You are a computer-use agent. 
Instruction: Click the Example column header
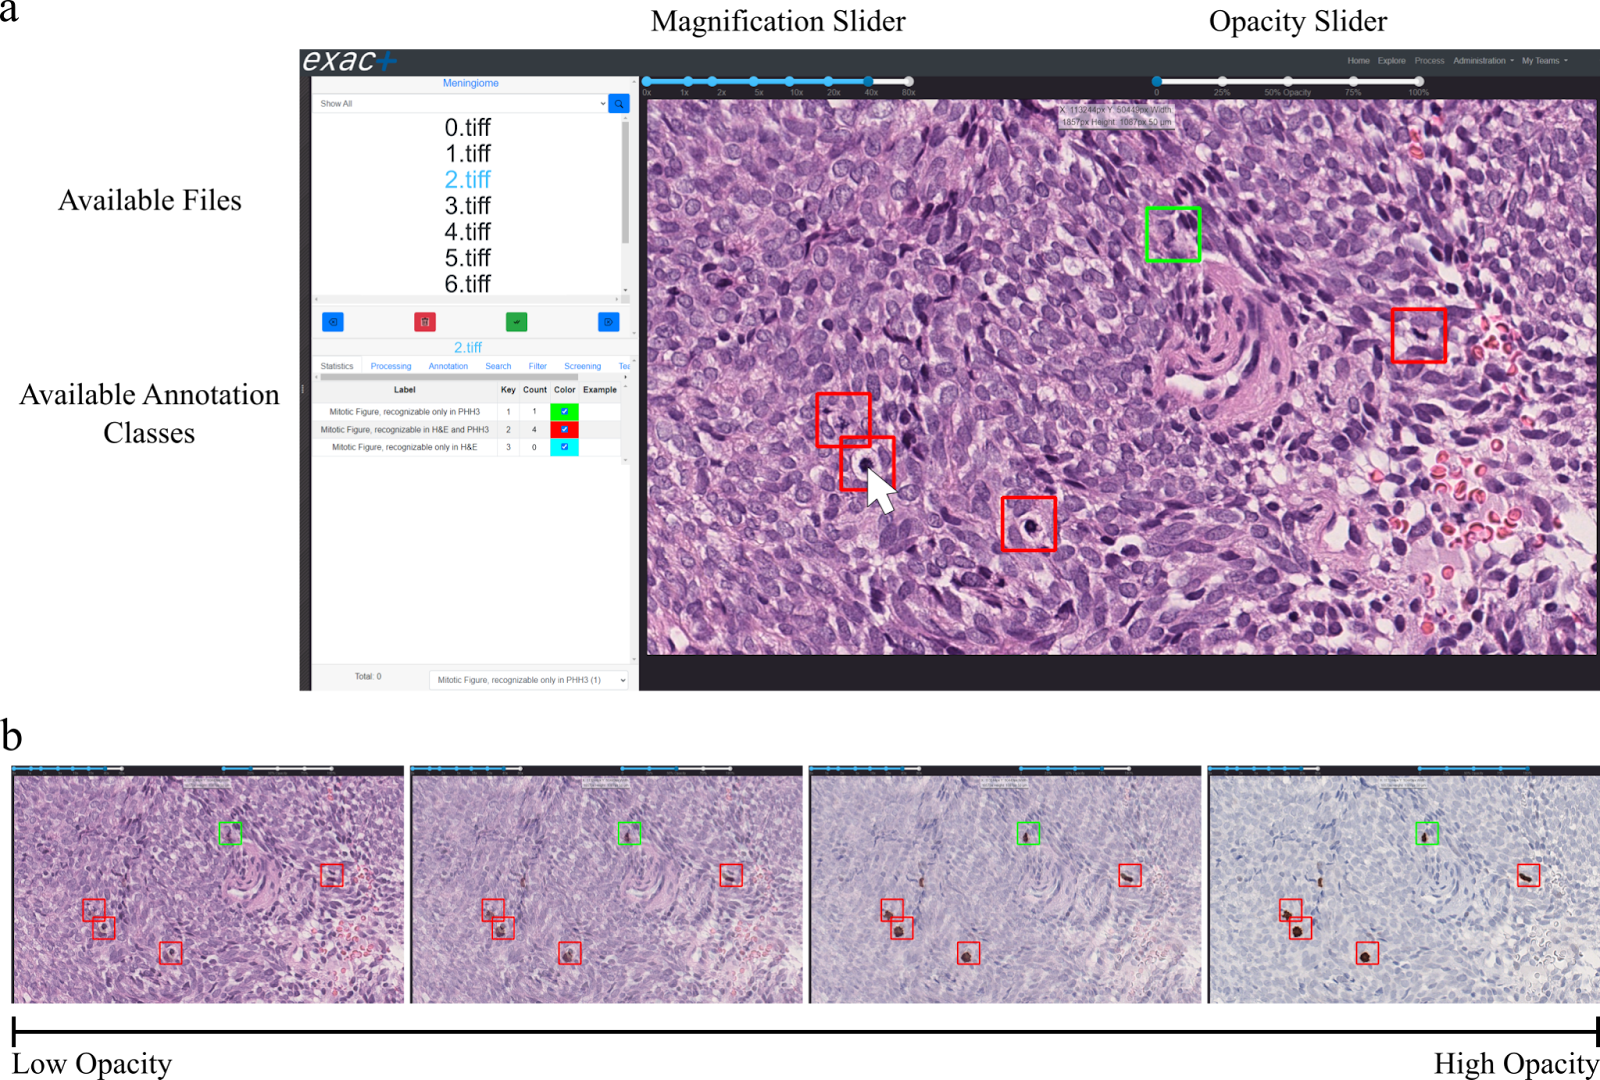coord(600,390)
